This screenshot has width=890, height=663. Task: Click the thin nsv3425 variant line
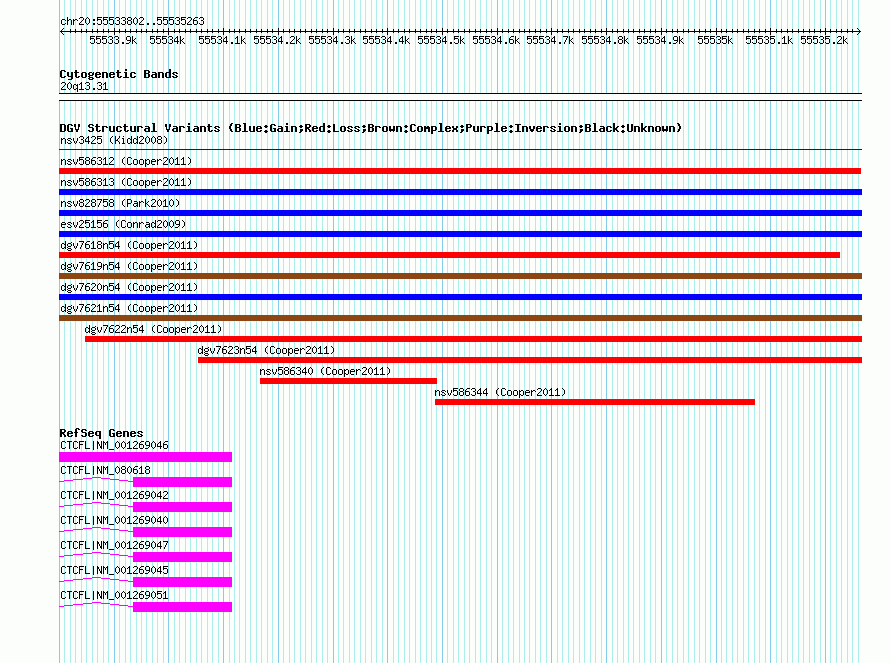(x=460, y=150)
